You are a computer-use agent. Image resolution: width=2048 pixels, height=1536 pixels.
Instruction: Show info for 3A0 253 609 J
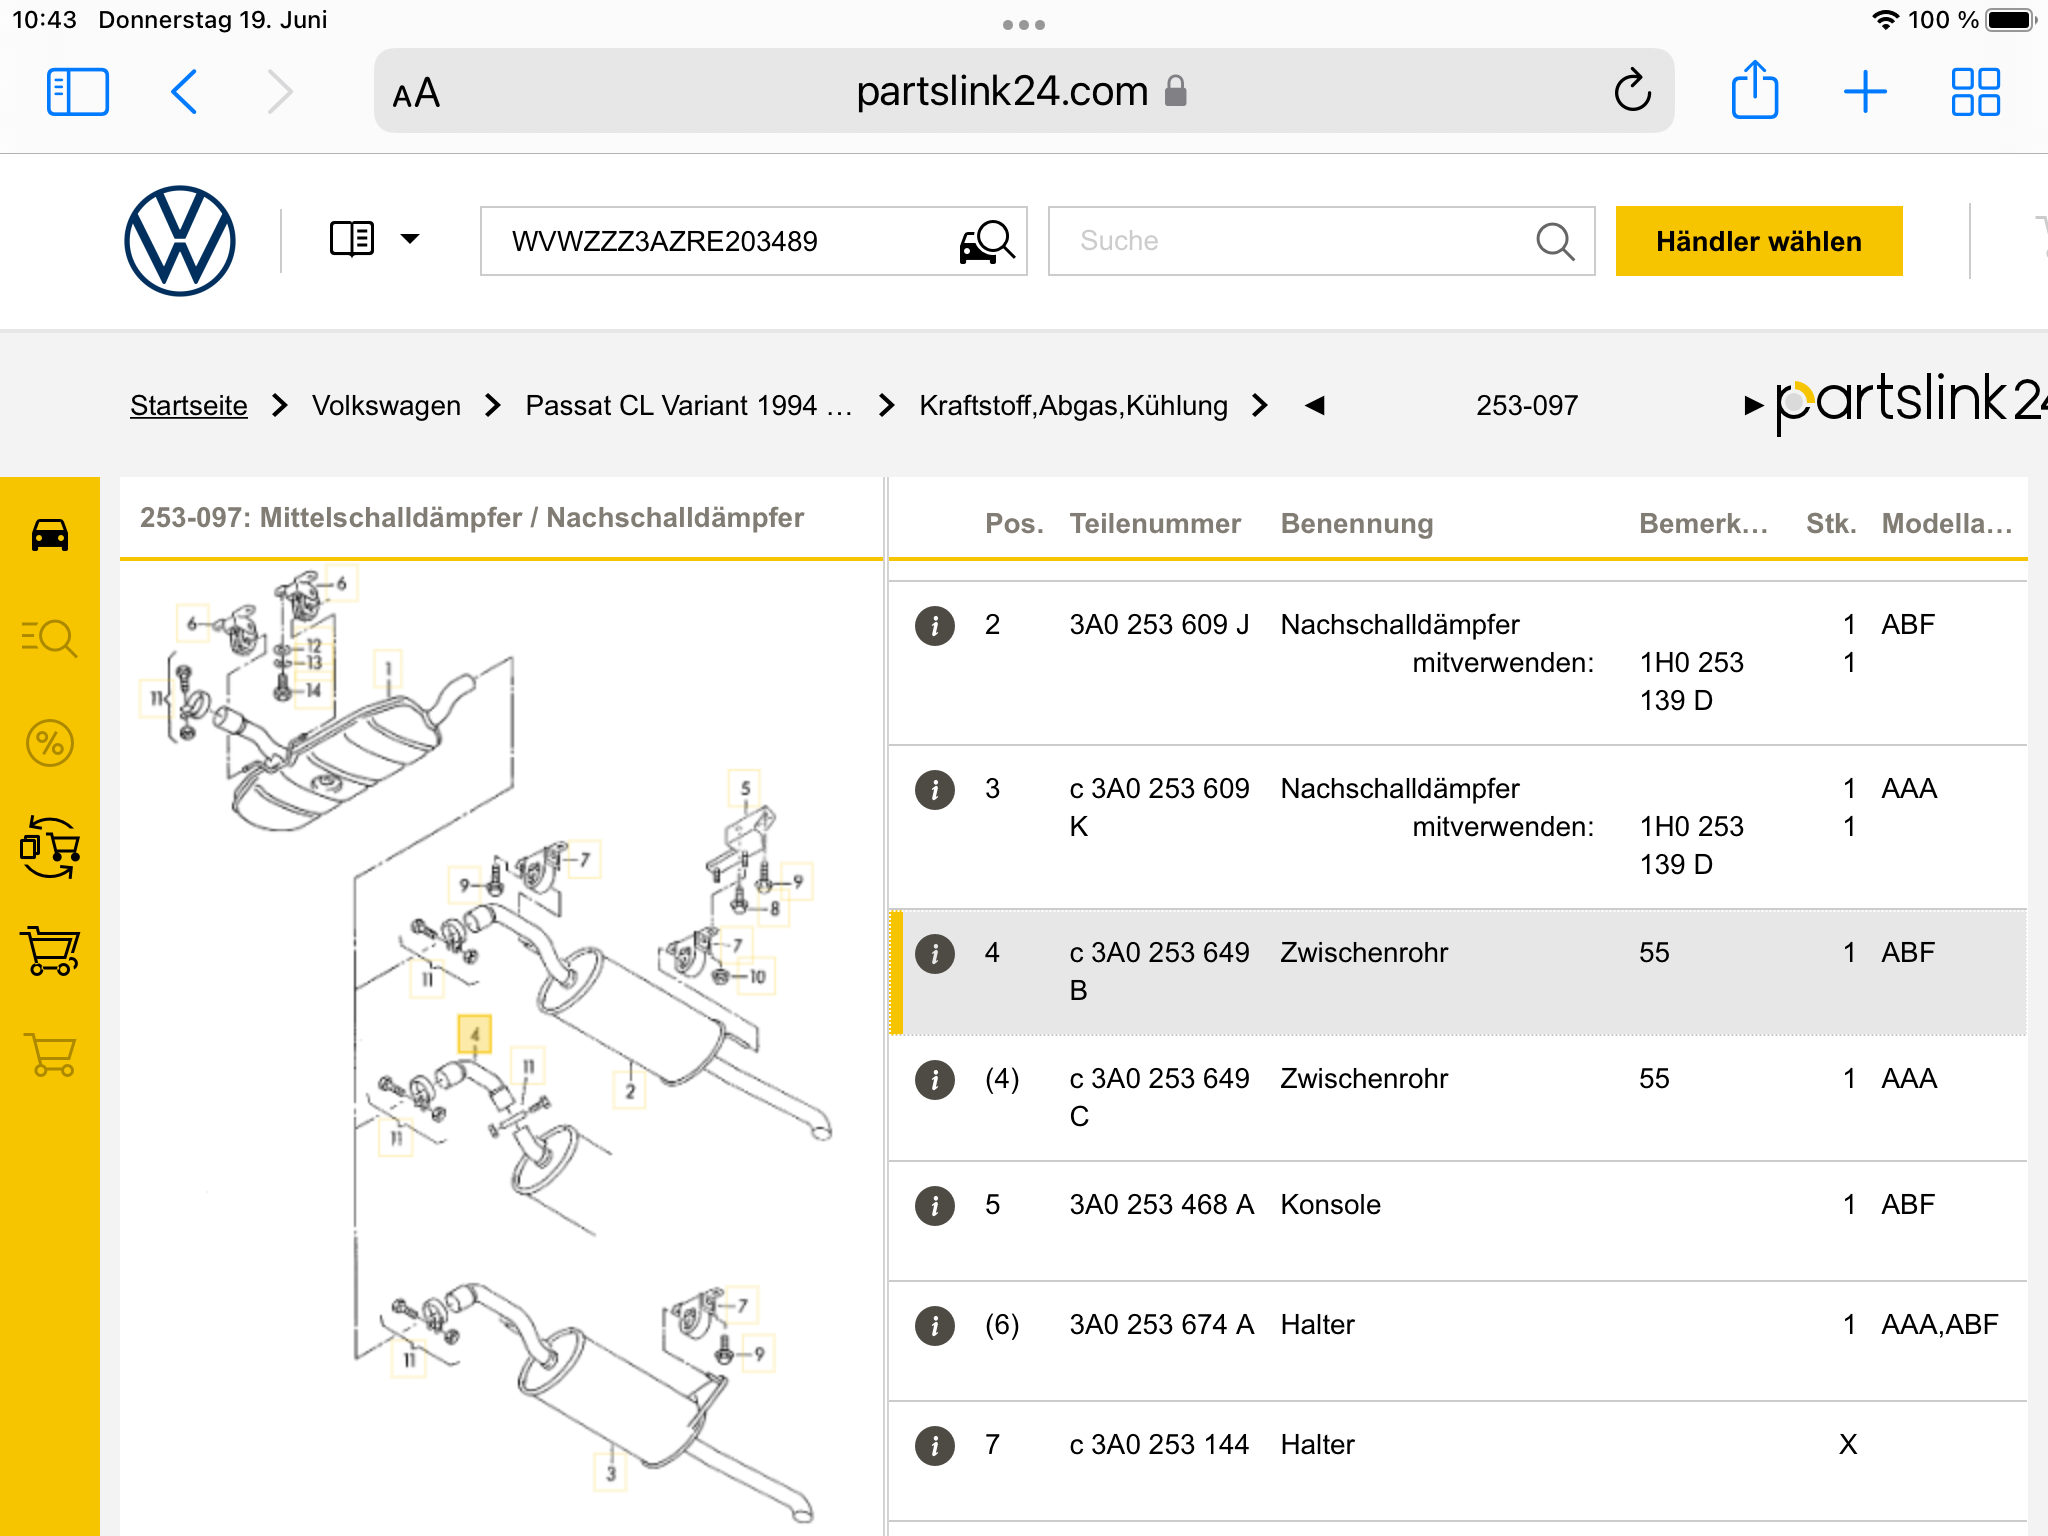coord(935,625)
